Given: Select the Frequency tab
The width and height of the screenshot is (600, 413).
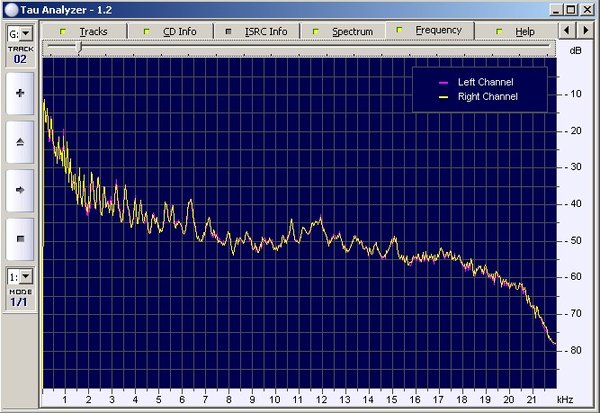Looking at the screenshot, I should click(430, 30).
